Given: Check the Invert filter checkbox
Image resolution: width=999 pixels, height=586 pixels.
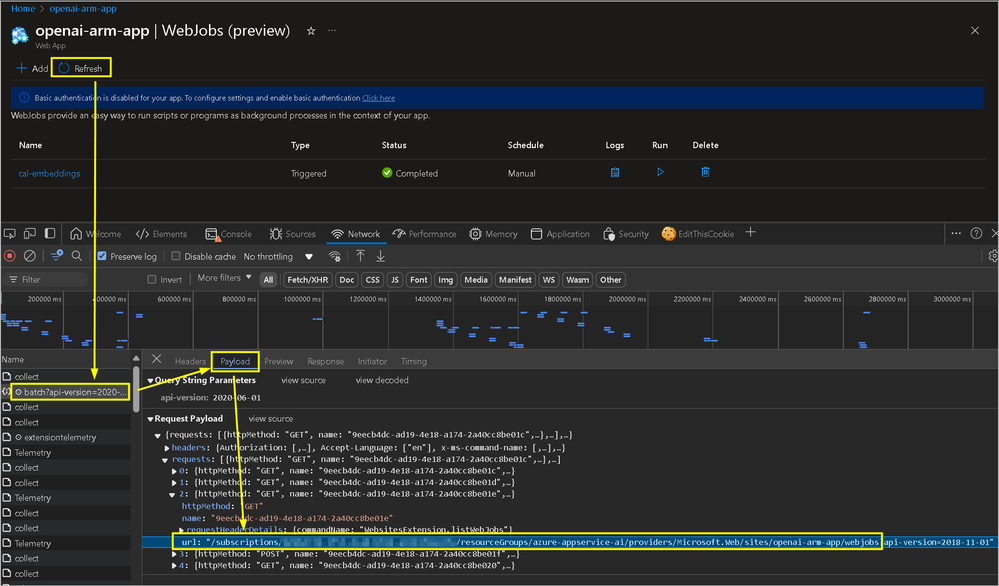Looking at the screenshot, I should coord(152,280).
